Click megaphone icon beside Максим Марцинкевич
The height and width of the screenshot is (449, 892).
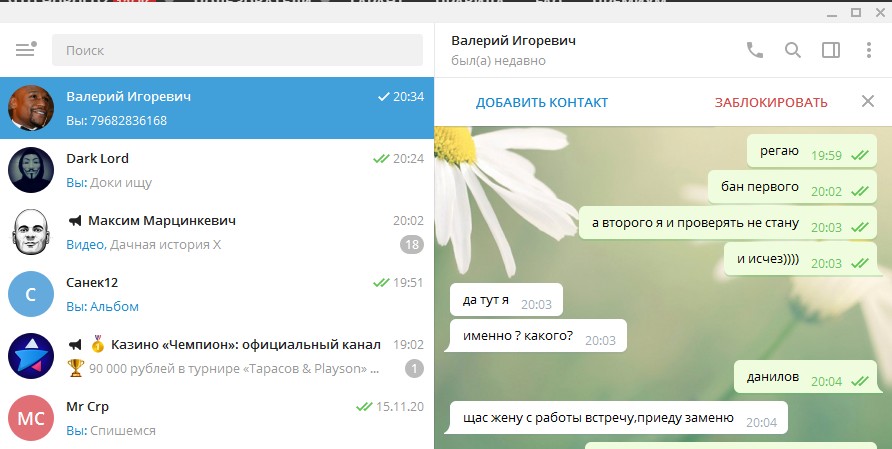[75, 220]
